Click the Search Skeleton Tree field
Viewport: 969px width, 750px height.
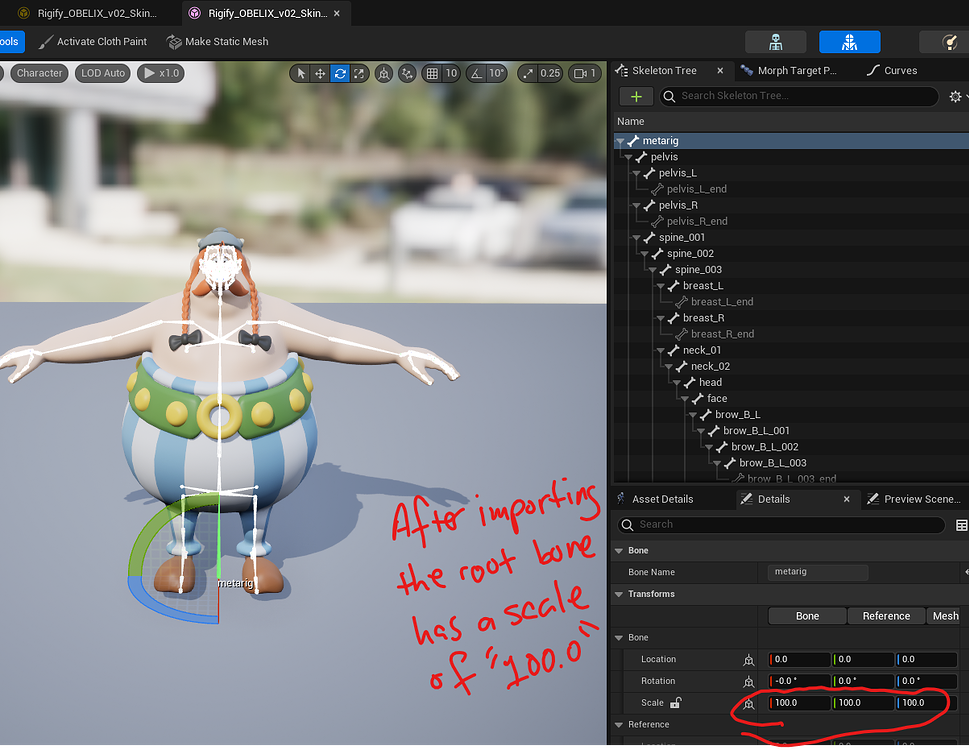tap(800, 96)
